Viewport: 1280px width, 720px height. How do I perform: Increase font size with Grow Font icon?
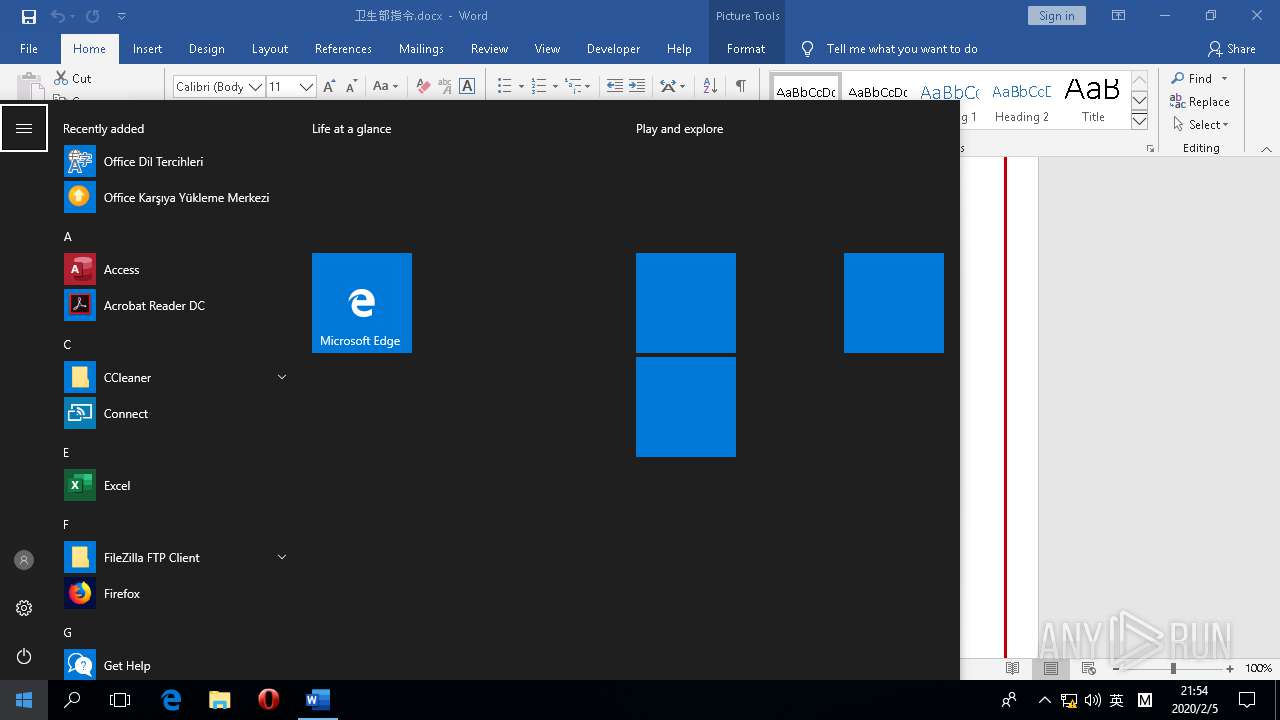(x=329, y=86)
